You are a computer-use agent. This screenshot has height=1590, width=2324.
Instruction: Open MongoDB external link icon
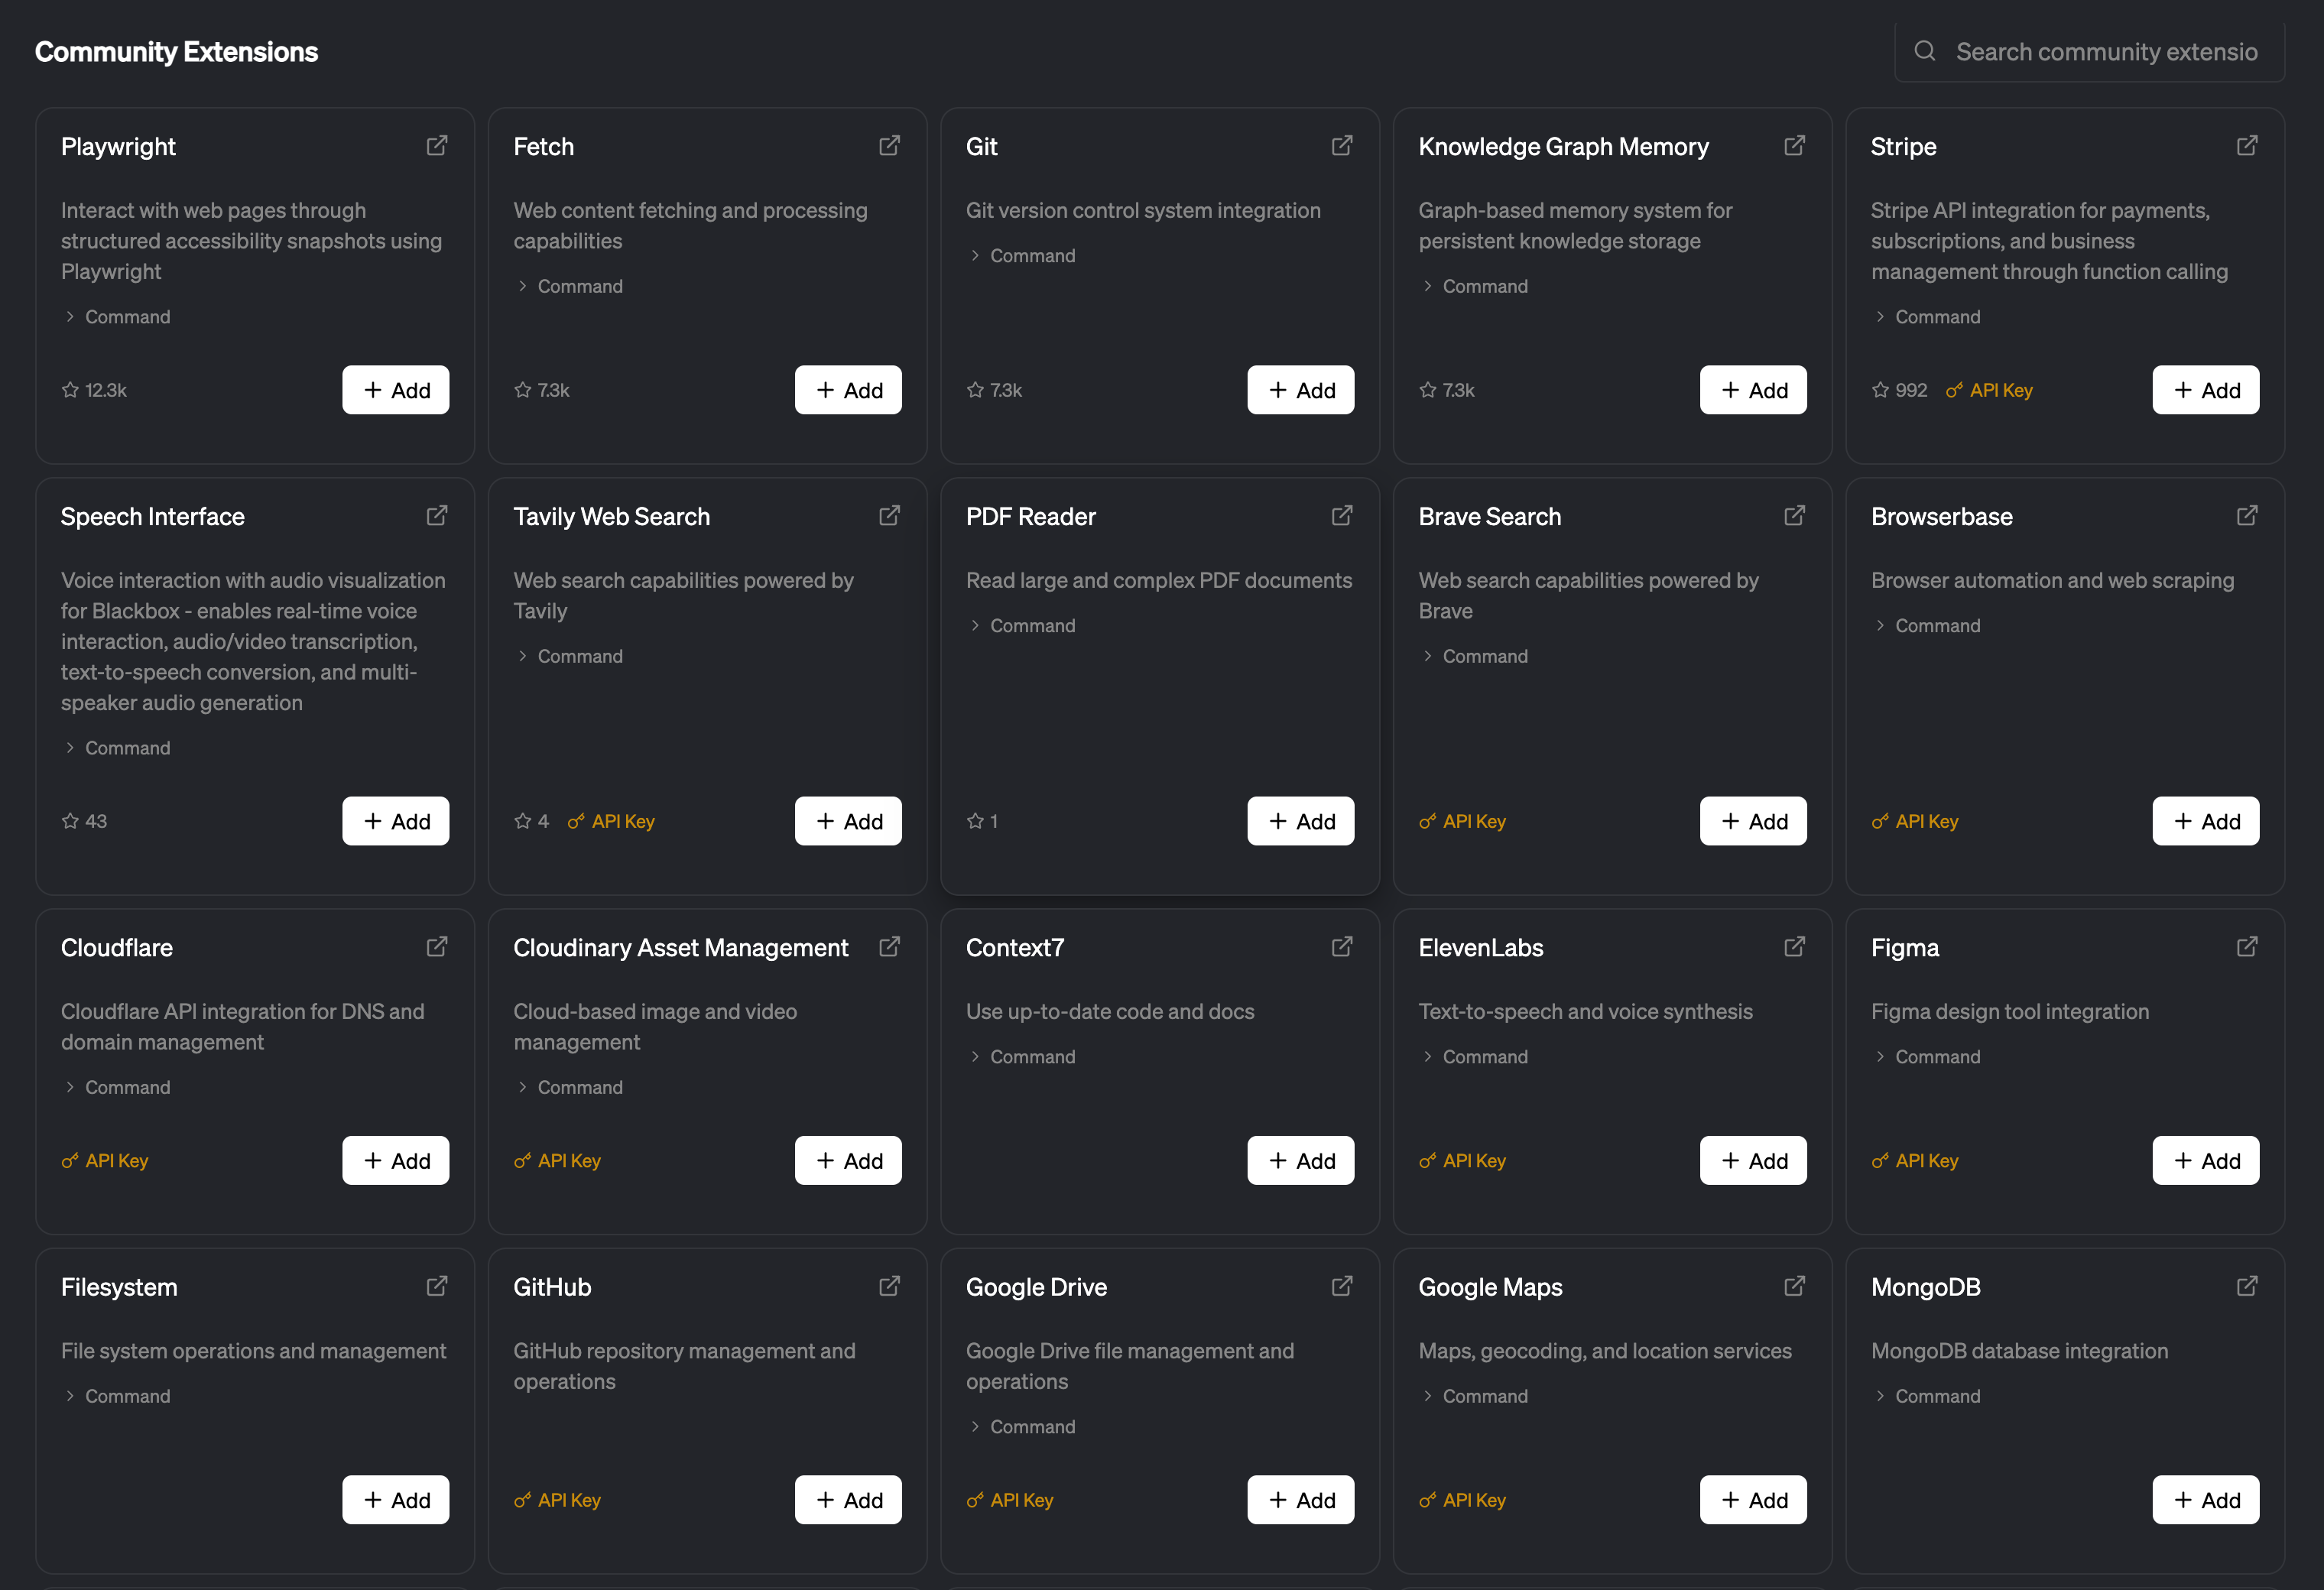2247,1286
